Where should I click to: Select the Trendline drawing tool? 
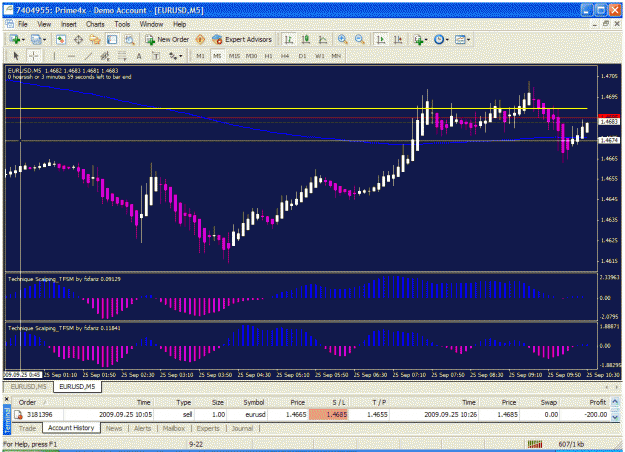click(x=88, y=56)
